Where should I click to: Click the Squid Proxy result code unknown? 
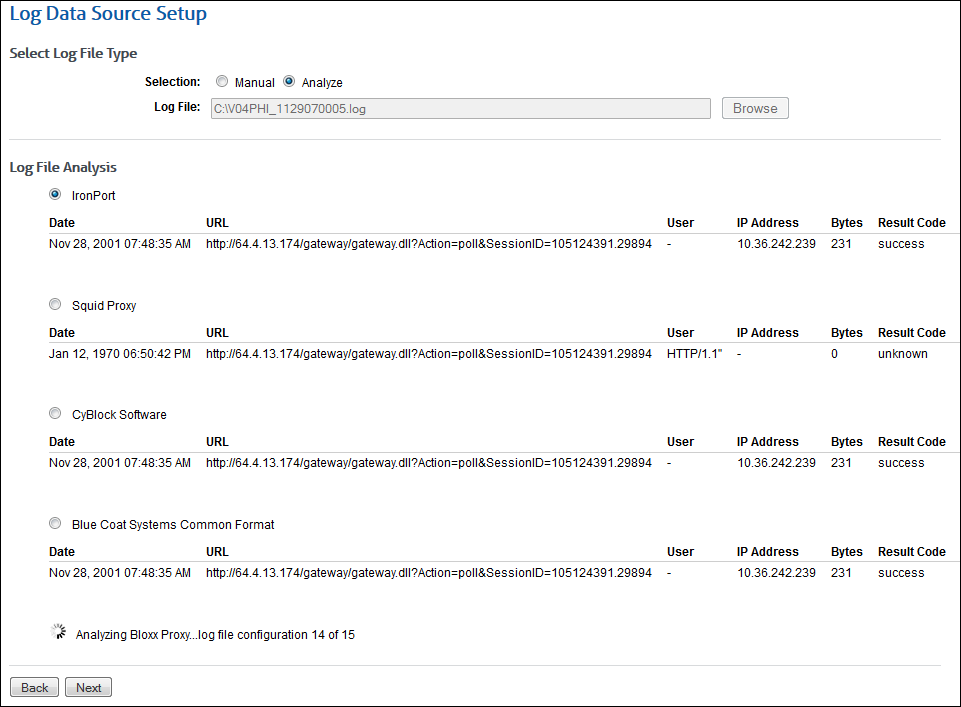(x=902, y=354)
